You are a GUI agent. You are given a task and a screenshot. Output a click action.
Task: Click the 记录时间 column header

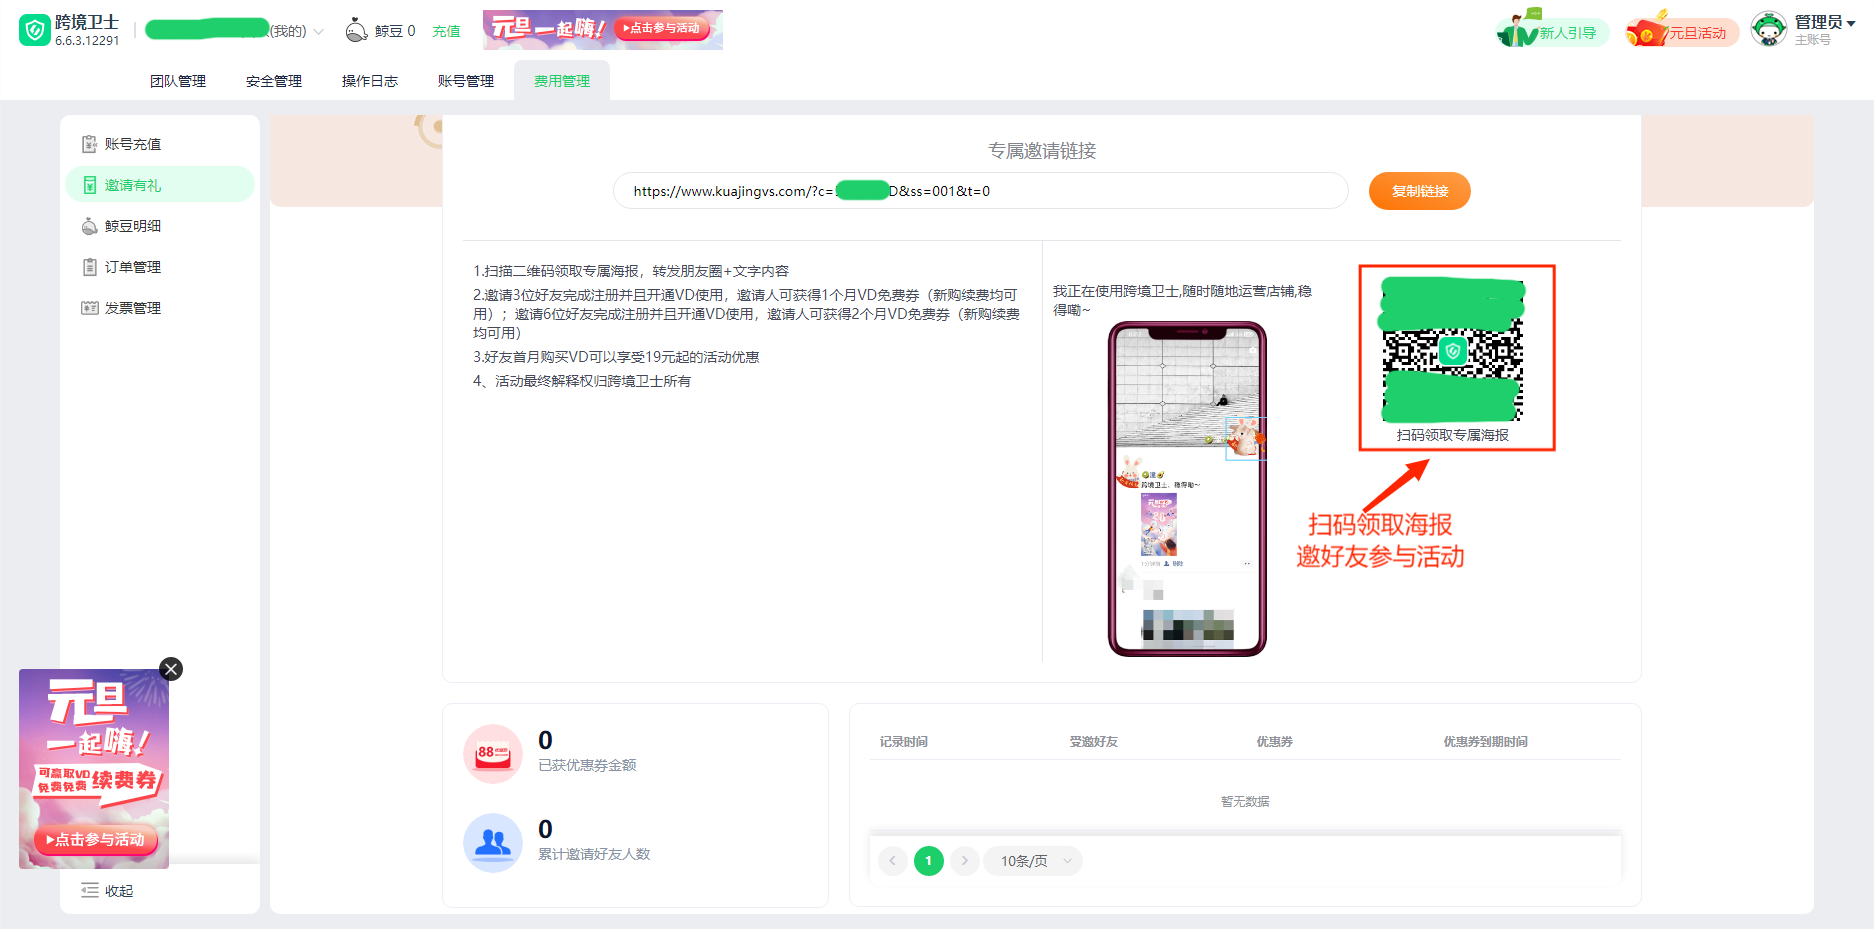[x=903, y=742]
